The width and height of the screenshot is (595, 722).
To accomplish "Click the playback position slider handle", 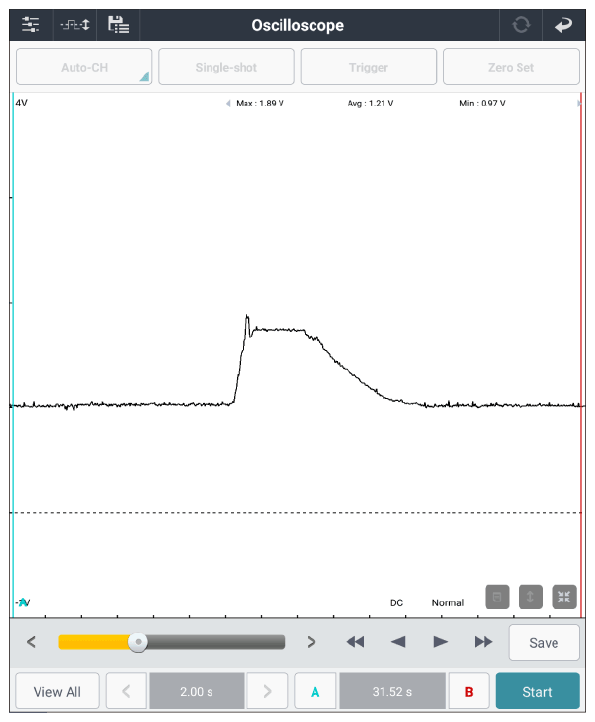I will 138,642.
